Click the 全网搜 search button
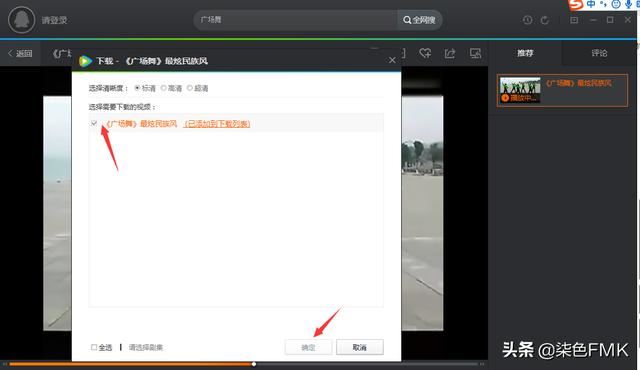This screenshot has height=370, width=640. coord(419,20)
